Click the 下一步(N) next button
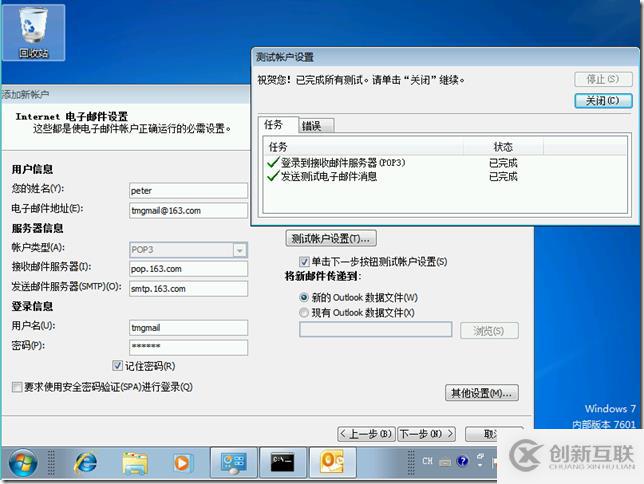The height and width of the screenshot is (484, 644). click(427, 434)
